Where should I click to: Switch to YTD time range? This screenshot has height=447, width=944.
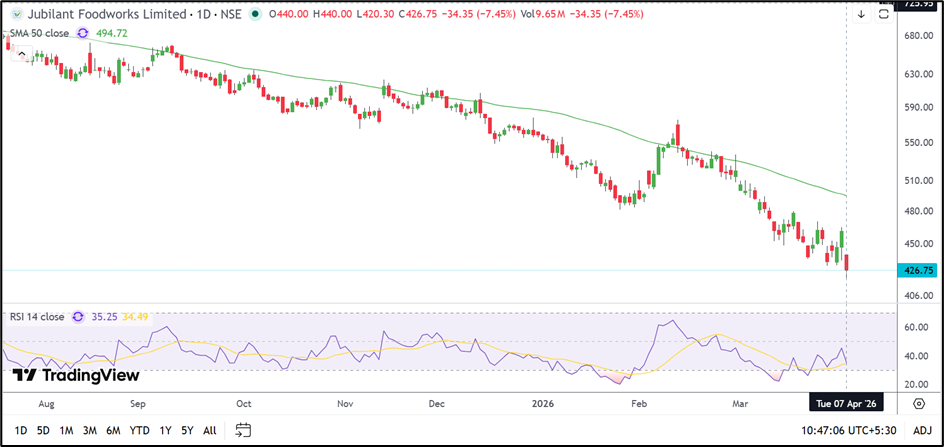[139, 430]
